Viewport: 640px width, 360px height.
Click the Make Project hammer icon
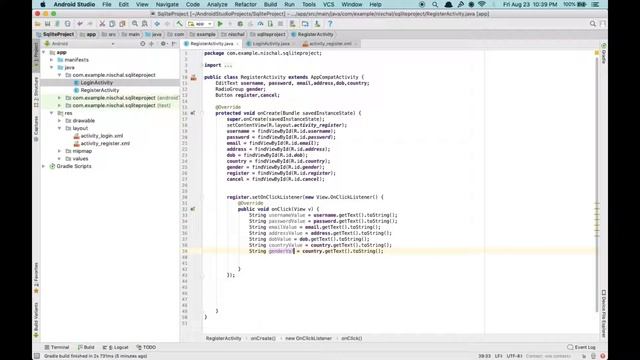pyautogui.click(x=179, y=24)
